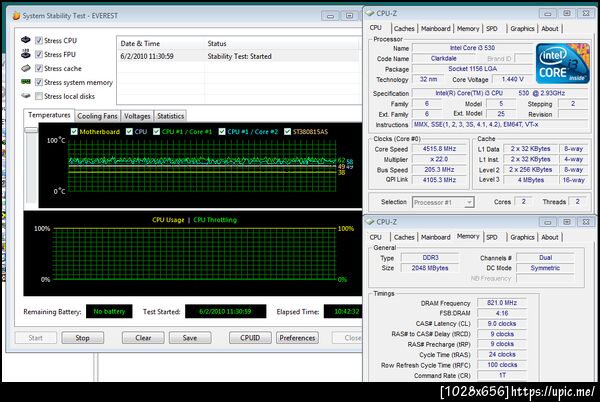Image resolution: width=600 pixels, height=402 pixels.
Task: Click the Intel Core i3 logo in CPU-Z
Action: 562,63
